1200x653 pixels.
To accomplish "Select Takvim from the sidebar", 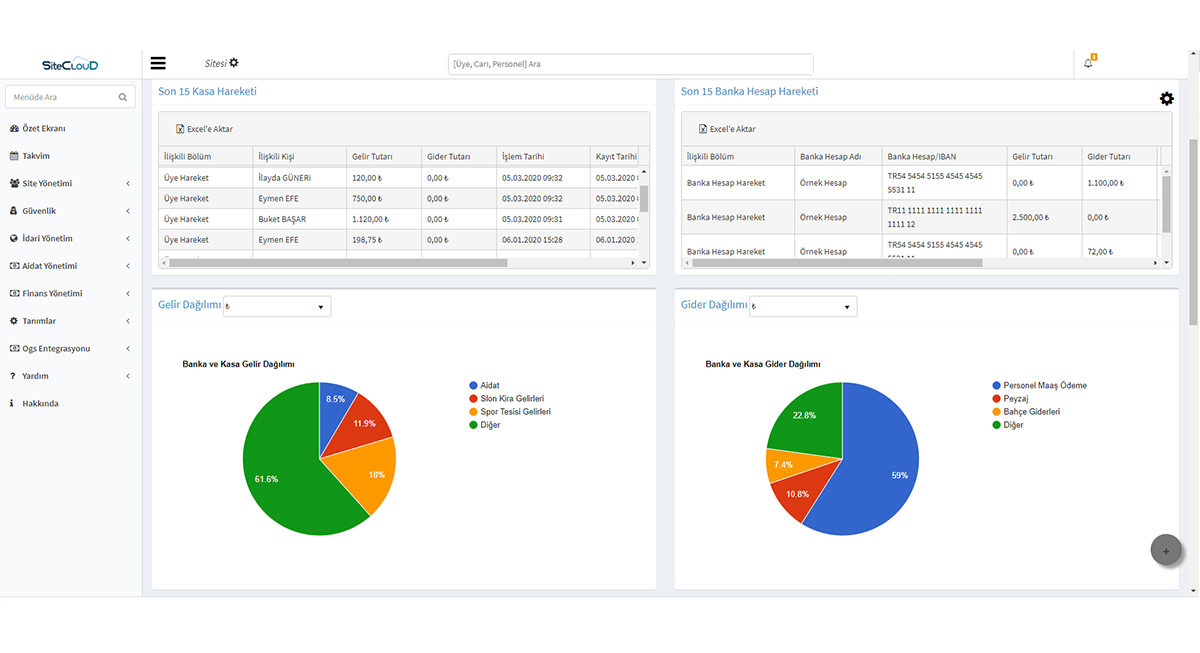I will pyautogui.click(x=36, y=156).
